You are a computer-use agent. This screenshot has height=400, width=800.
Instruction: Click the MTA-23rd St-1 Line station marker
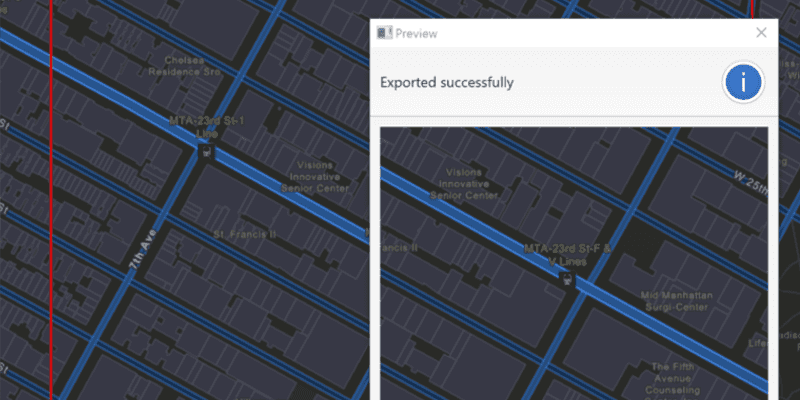tap(206, 152)
